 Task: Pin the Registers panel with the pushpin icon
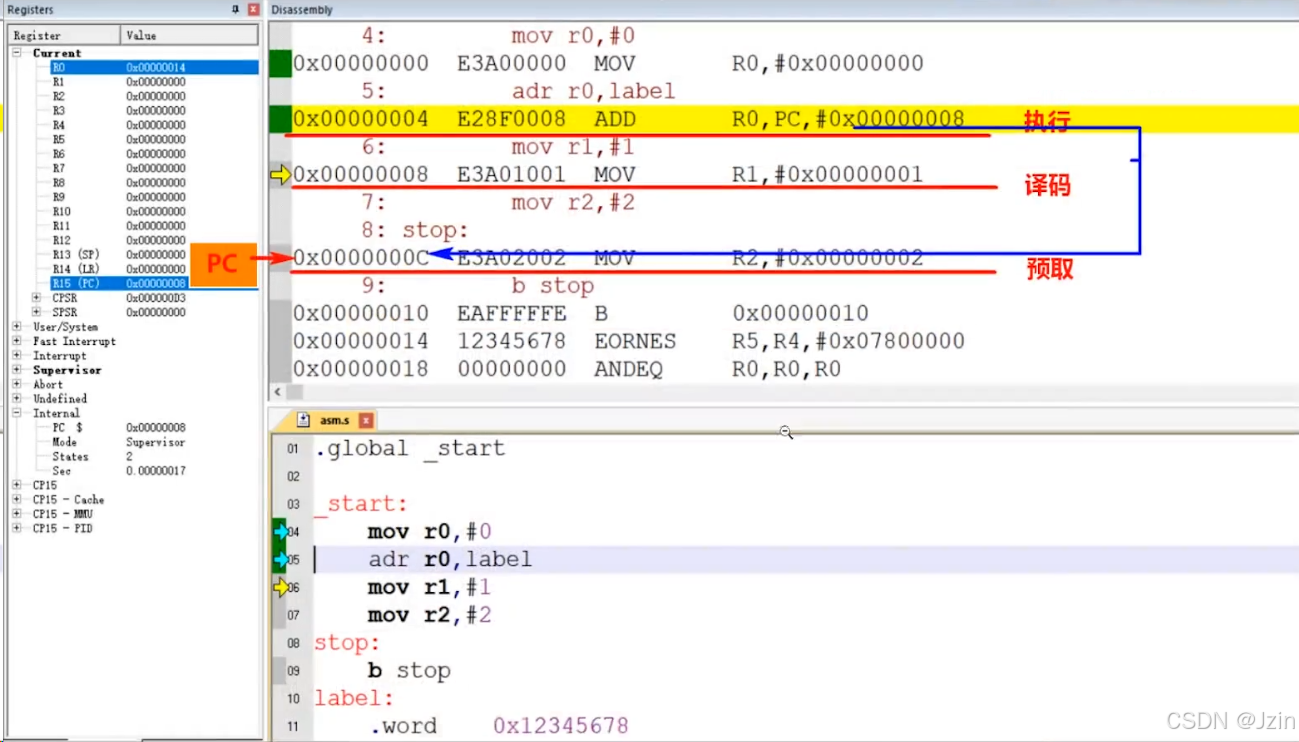(x=236, y=9)
